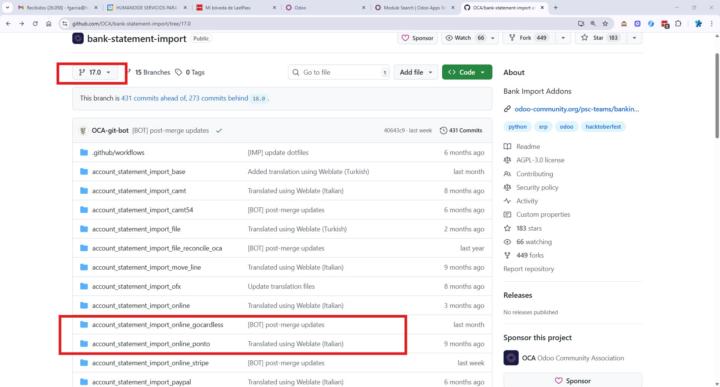Open the .github/workflows folder
The height and width of the screenshot is (387, 720).
118,152
